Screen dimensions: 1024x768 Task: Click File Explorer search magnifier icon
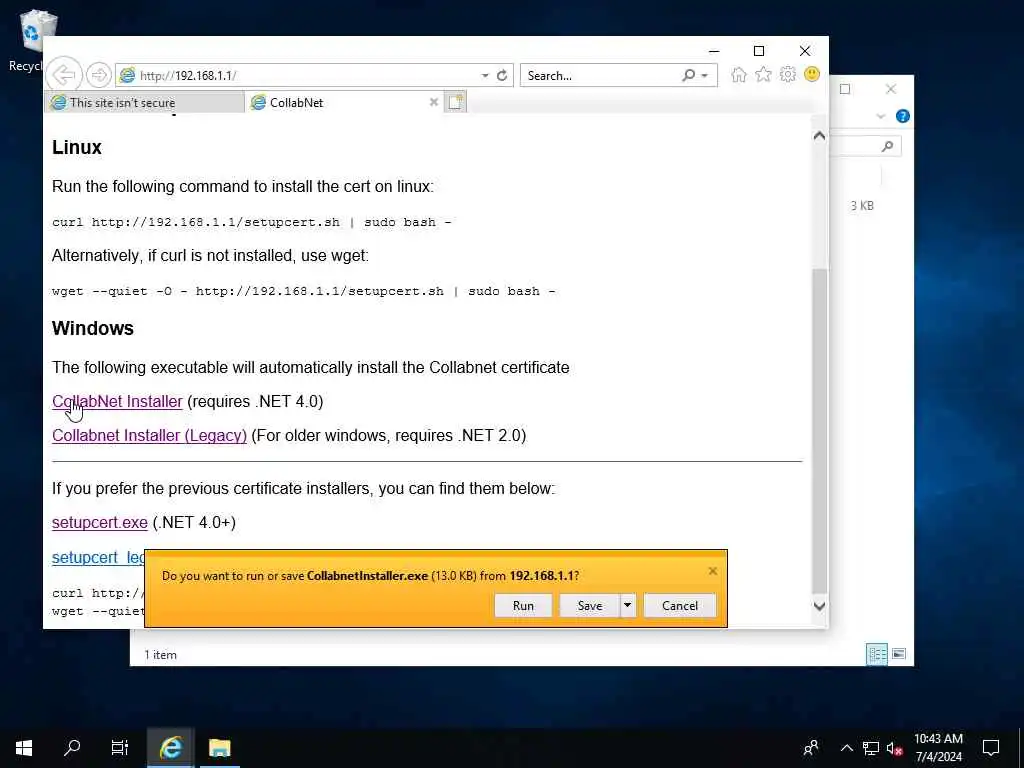887,146
